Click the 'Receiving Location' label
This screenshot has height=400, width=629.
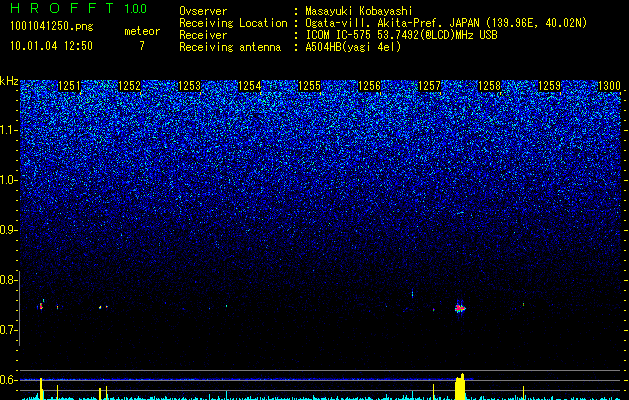(233, 23)
